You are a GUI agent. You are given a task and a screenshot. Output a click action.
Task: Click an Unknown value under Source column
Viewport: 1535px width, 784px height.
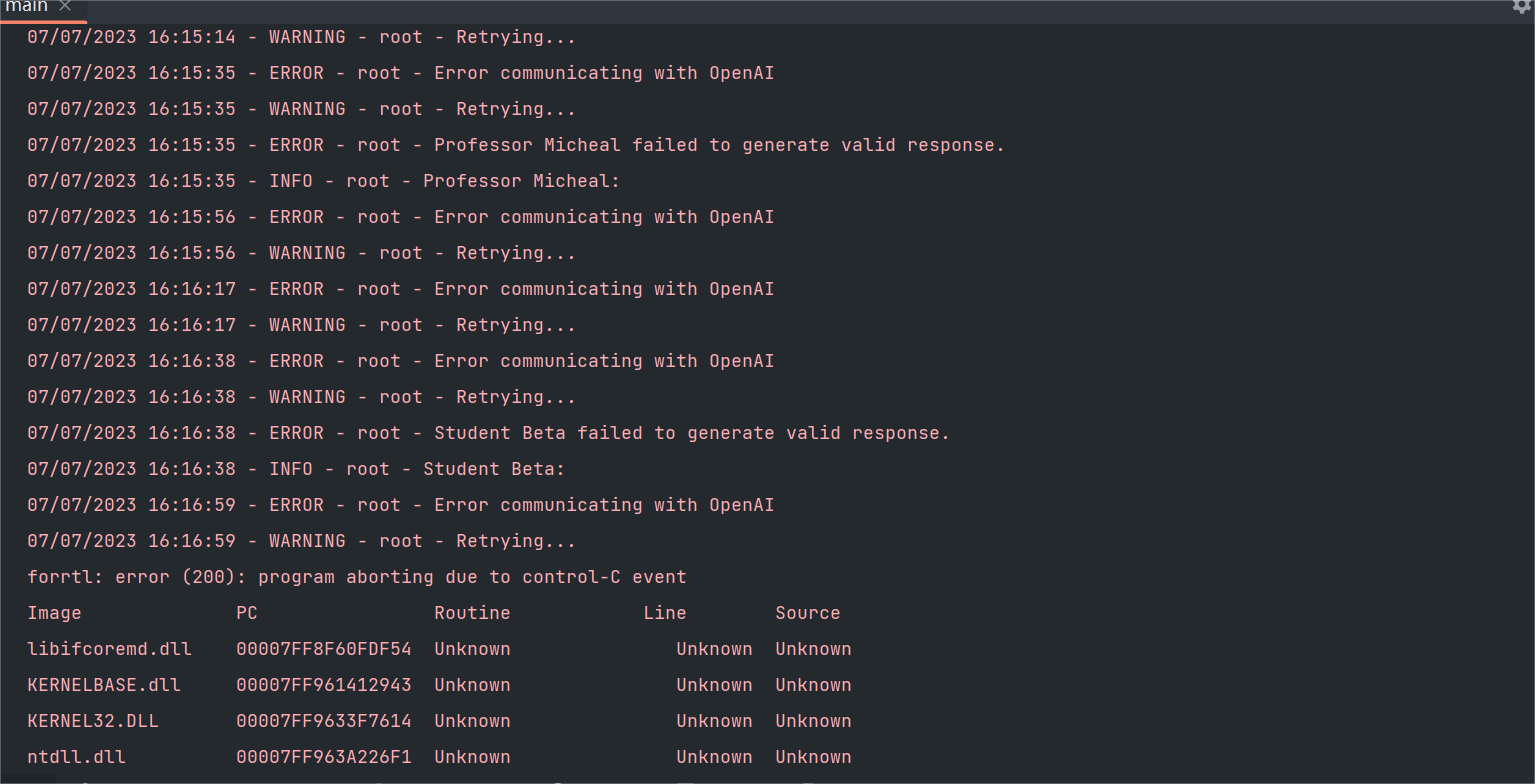[x=813, y=648]
